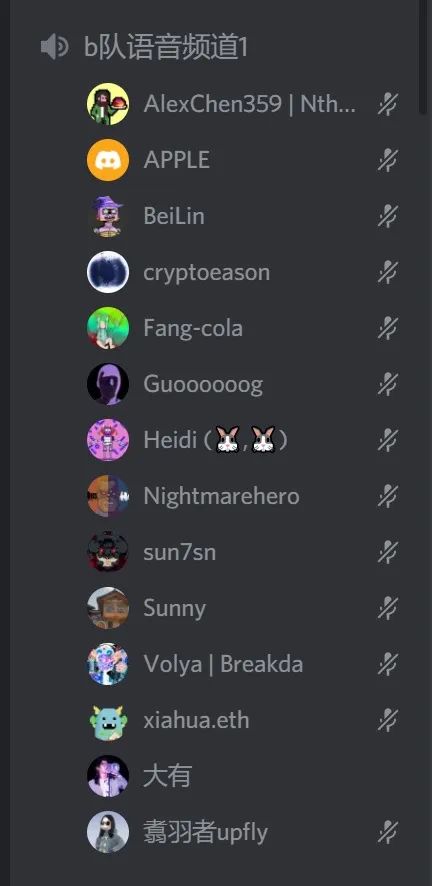The height and width of the screenshot is (886, 432).
Task: Click the muted microphone icon next to Guooooog
Action: coord(388,384)
